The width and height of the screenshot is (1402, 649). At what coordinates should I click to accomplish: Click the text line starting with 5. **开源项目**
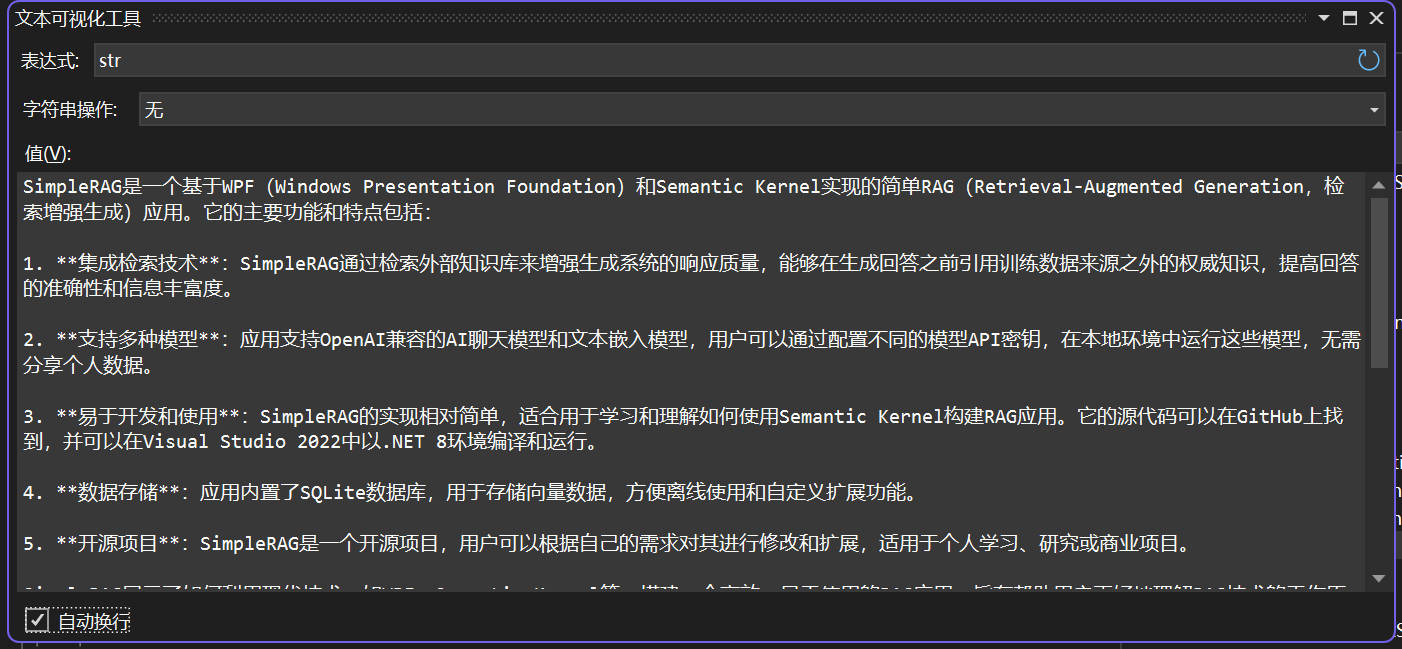(x=607, y=545)
